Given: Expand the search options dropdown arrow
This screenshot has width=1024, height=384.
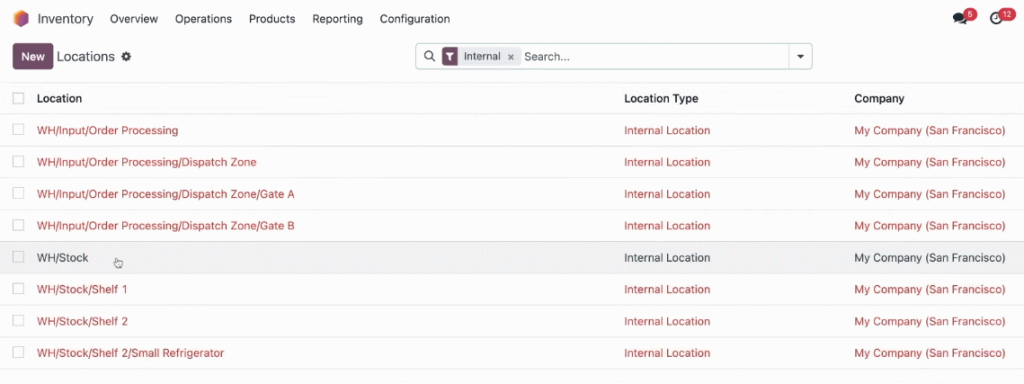Looking at the screenshot, I should coord(800,57).
